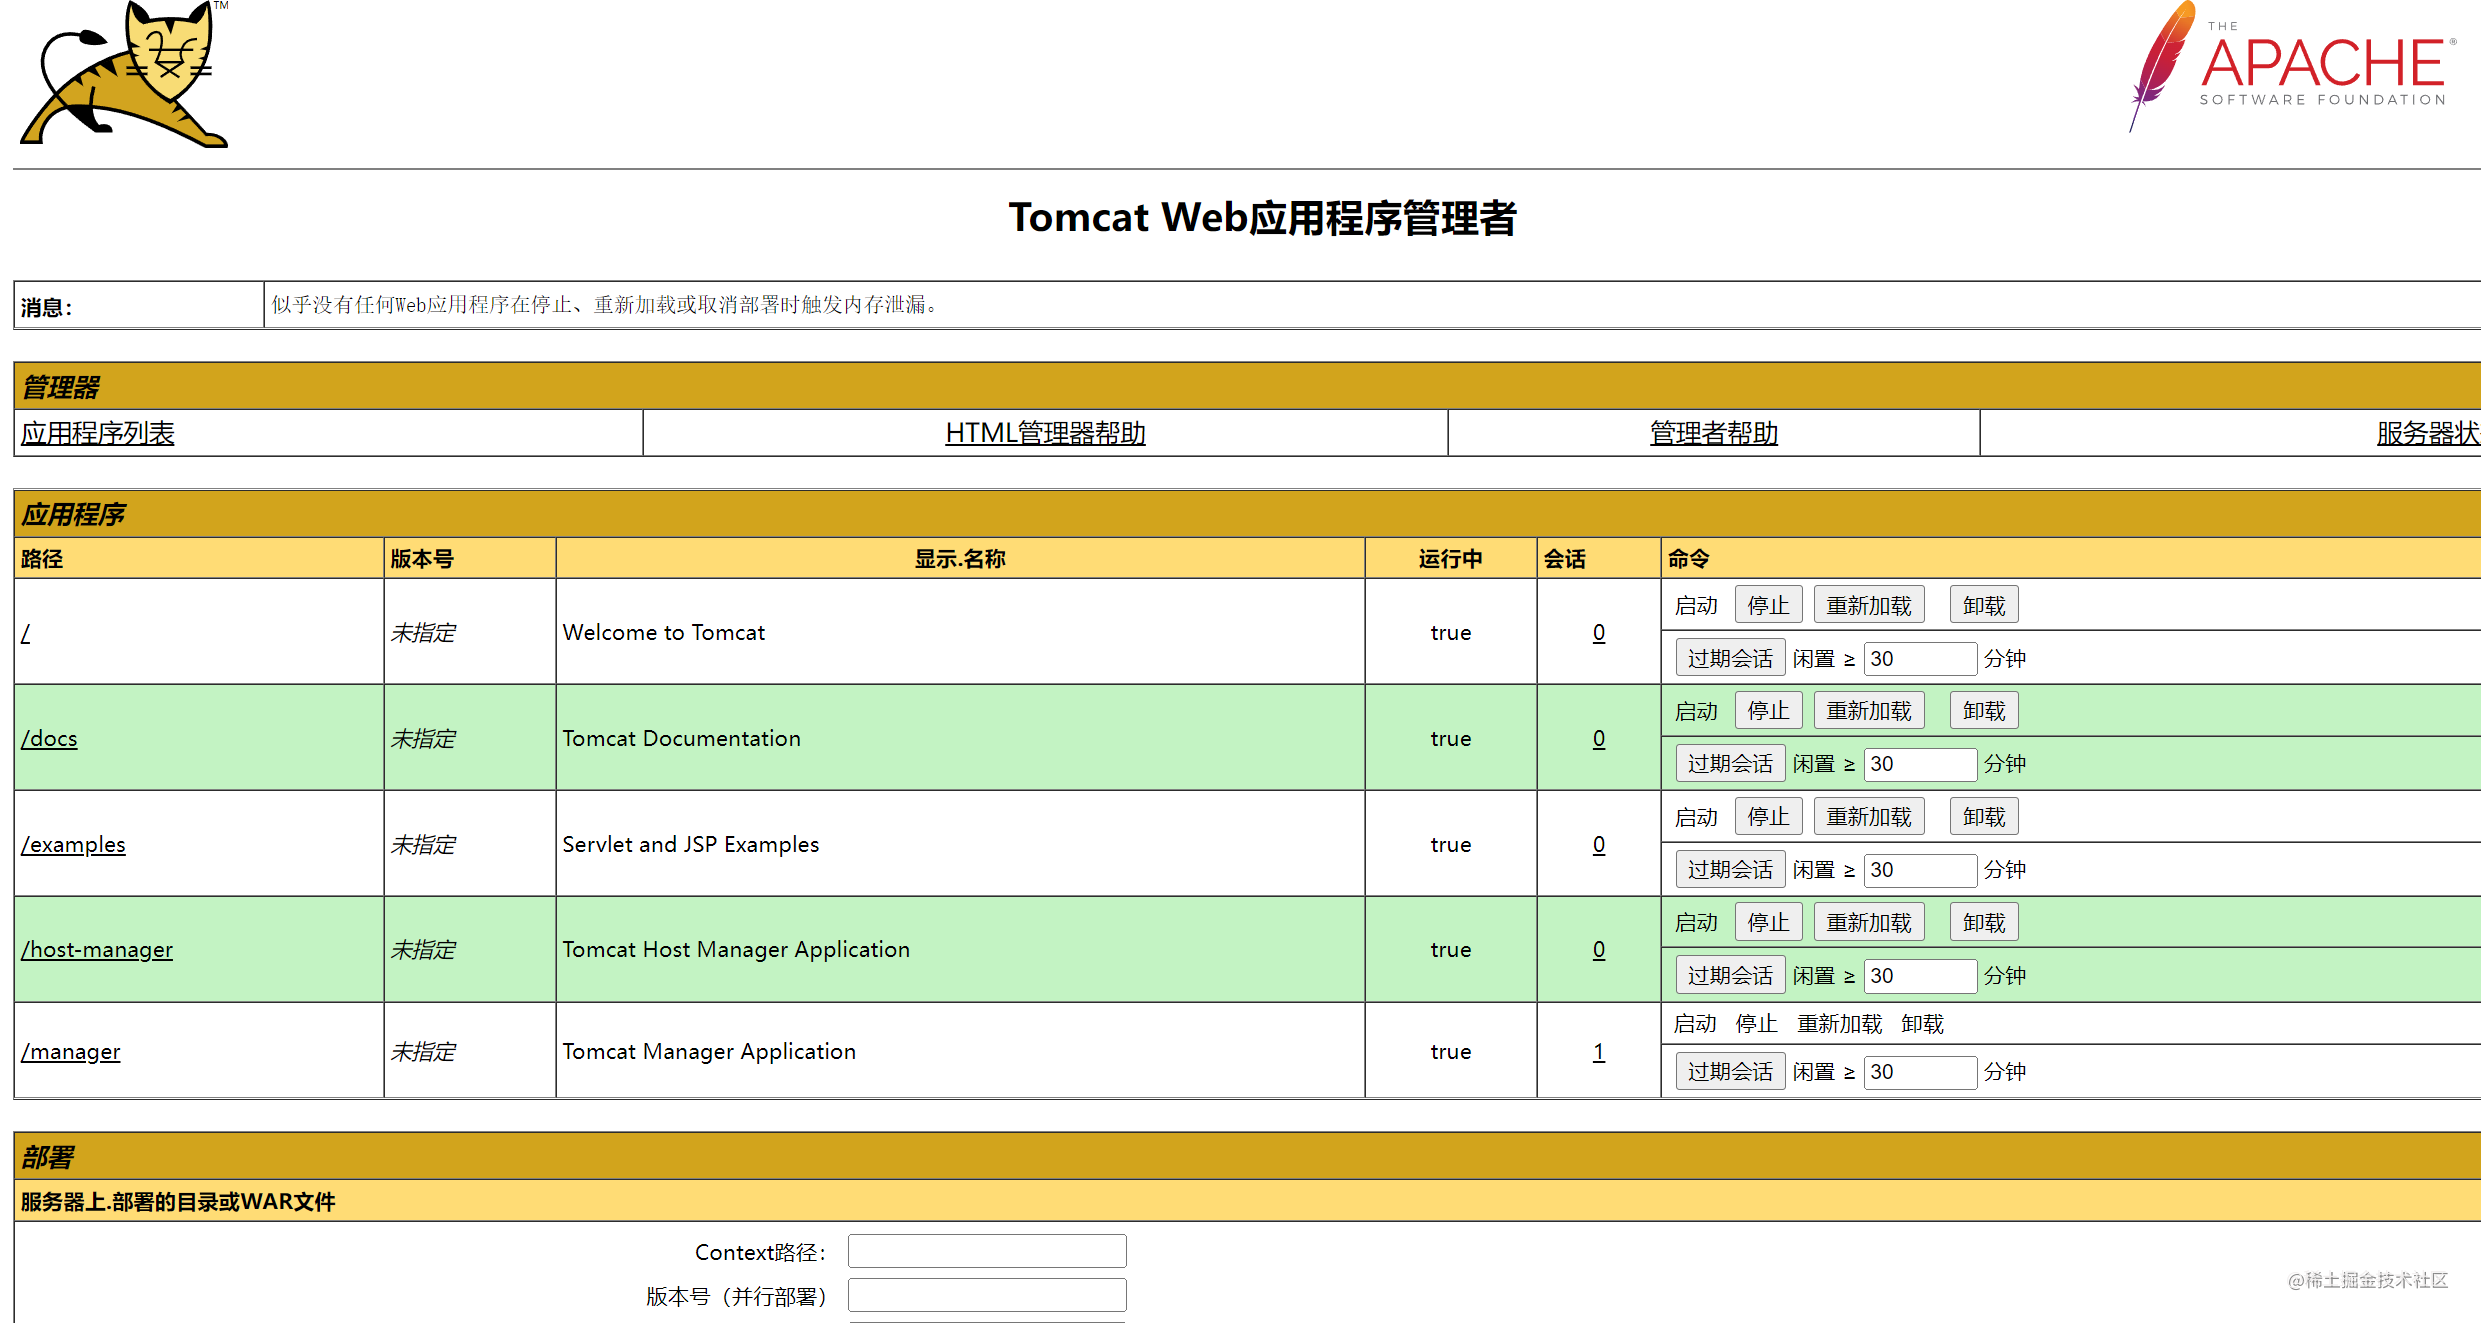The height and width of the screenshot is (1323, 2481).
Task: Reload the Tomcat Documentation application
Action: click(1868, 709)
